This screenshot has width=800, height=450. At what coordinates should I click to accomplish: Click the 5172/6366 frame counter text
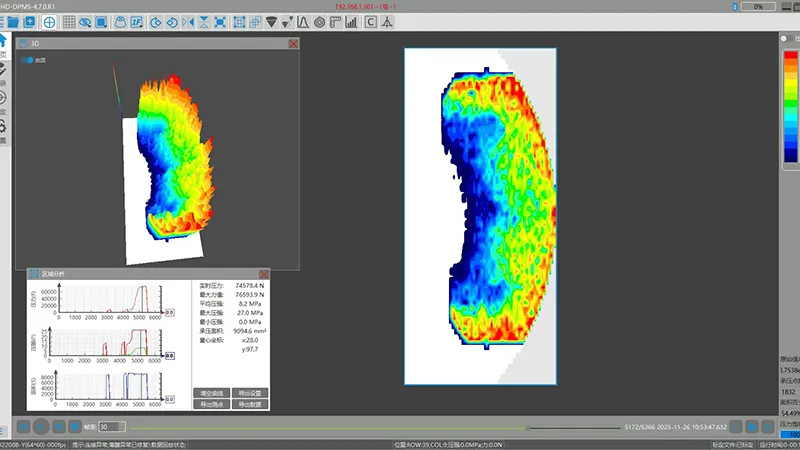pyautogui.click(x=639, y=427)
